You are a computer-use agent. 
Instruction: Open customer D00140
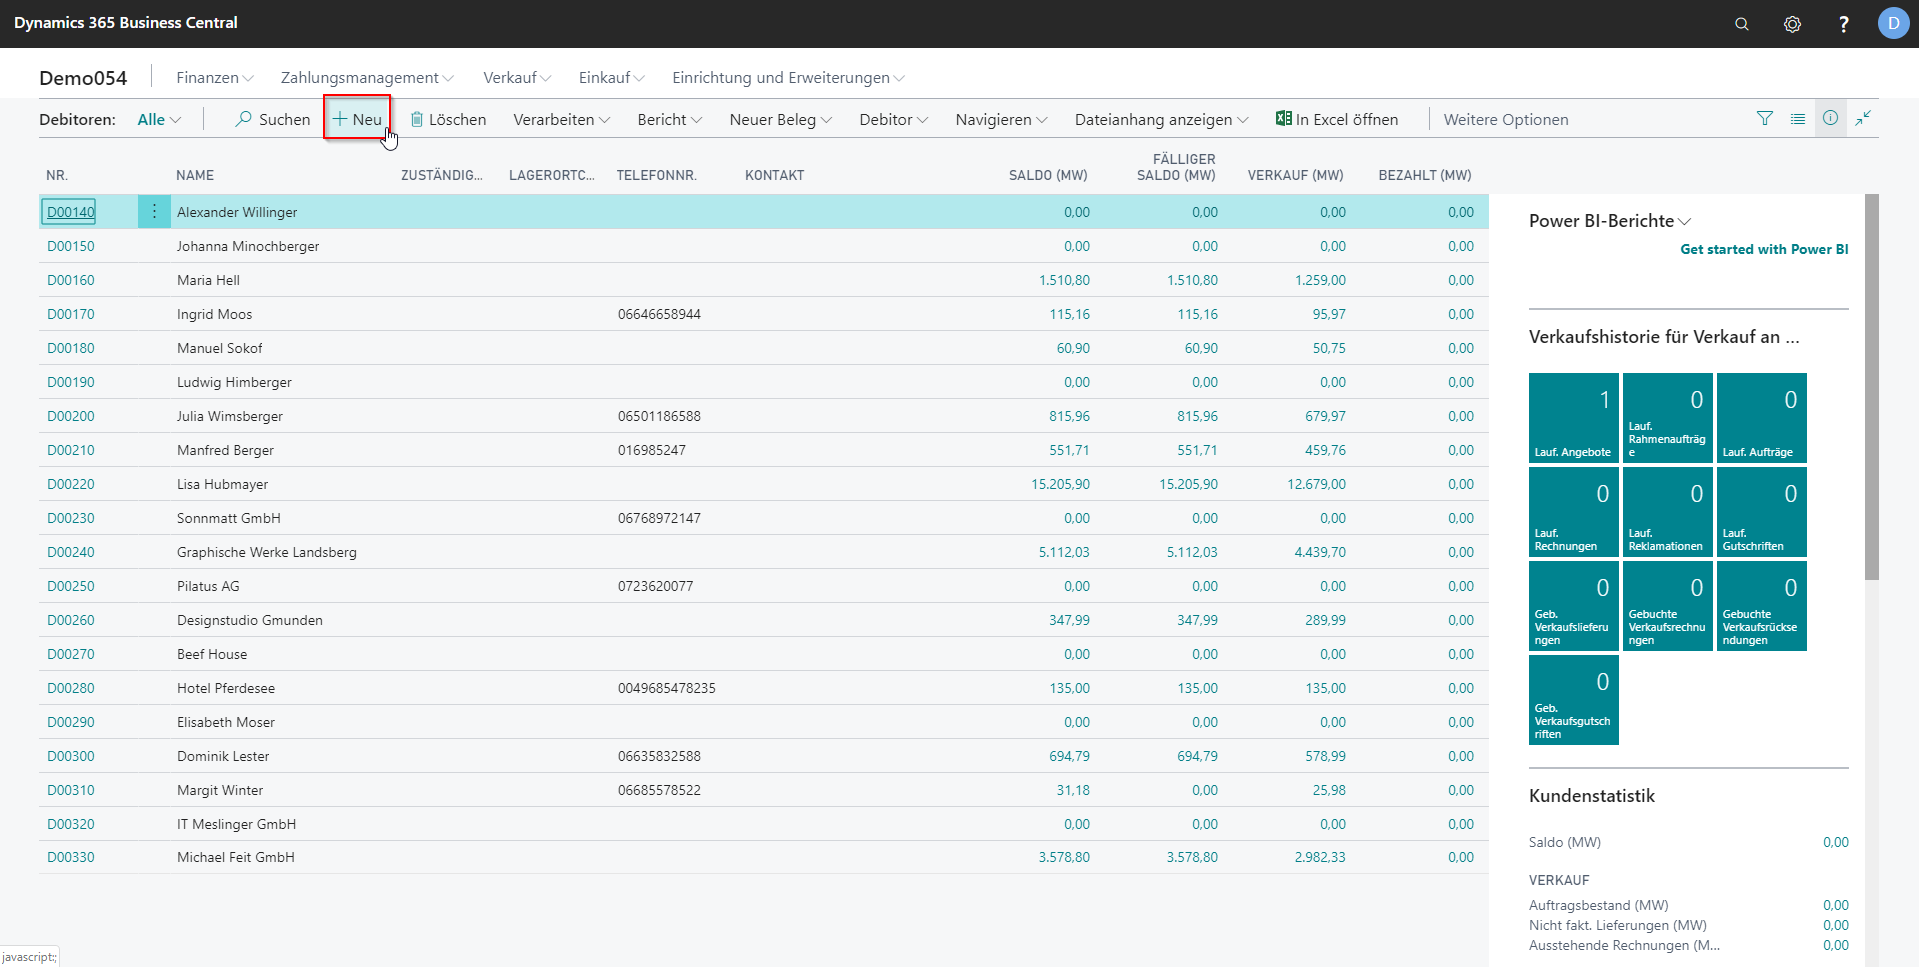pyautogui.click(x=70, y=212)
